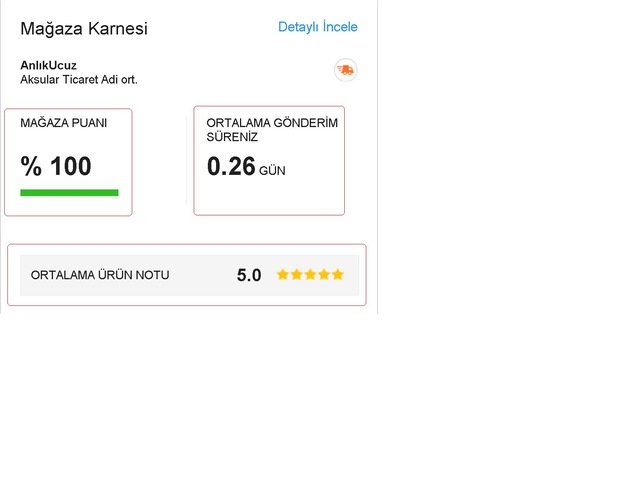Viewport: 640px width, 480px height.
Task: Click the fifth yellow rating star
Action: tap(338, 274)
